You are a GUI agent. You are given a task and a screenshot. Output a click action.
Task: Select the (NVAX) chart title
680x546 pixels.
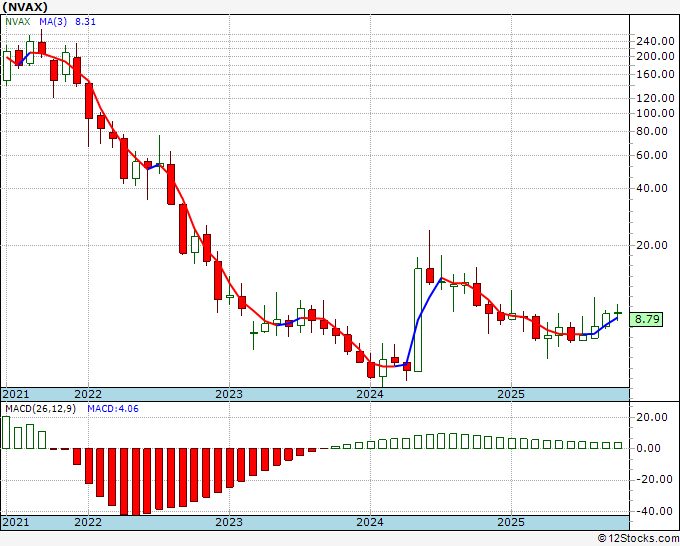(25, 7)
